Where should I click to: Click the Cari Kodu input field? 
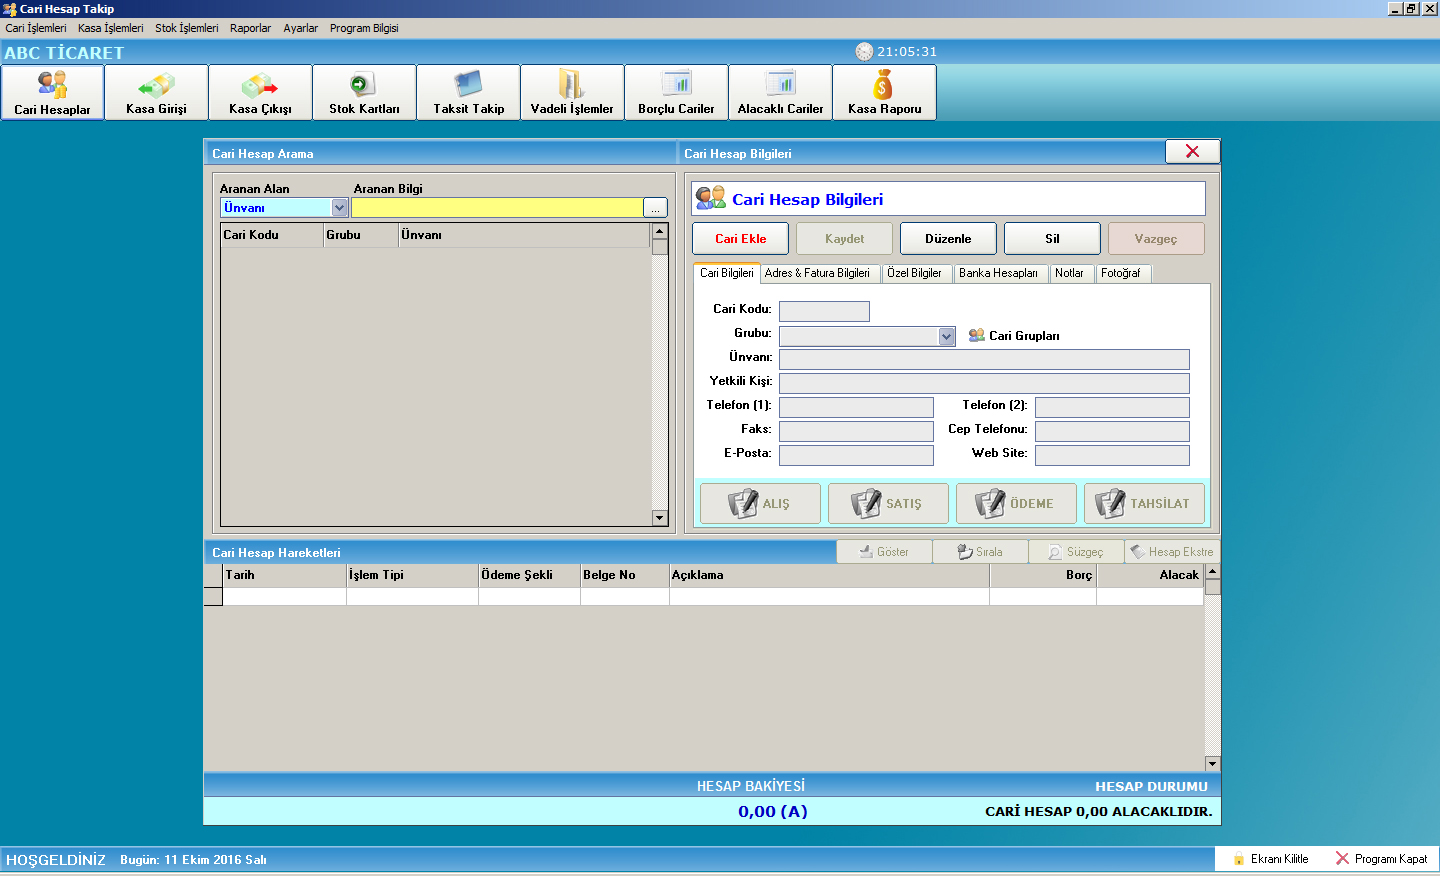[x=824, y=311]
